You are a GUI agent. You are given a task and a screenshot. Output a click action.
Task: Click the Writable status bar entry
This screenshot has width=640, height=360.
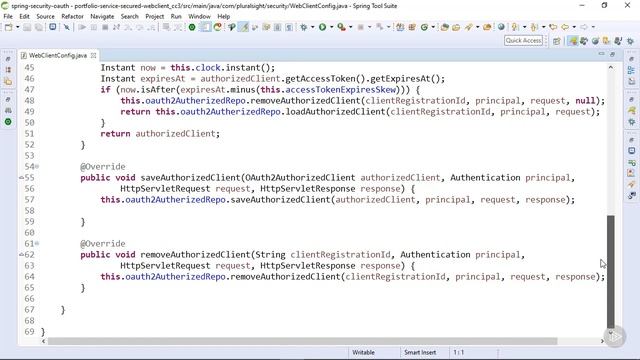point(363,352)
